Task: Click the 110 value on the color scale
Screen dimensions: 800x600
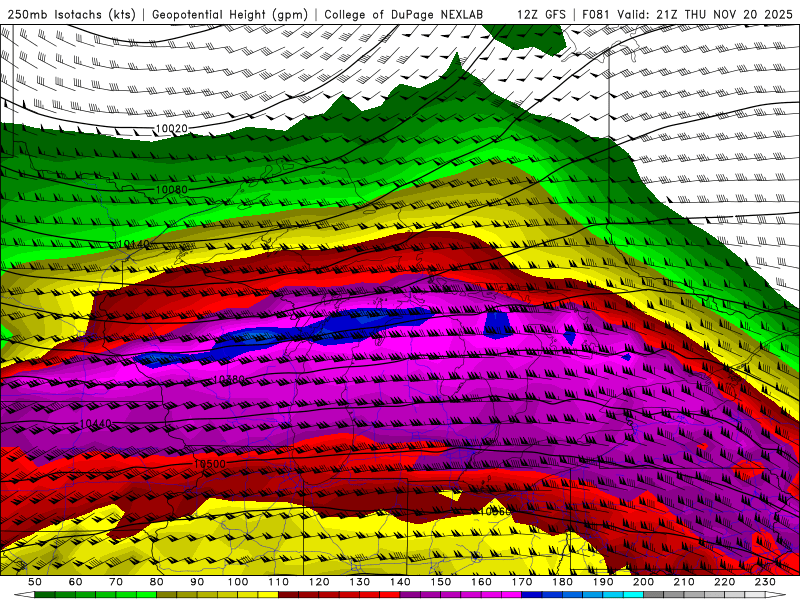Action: (x=278, y=582)
